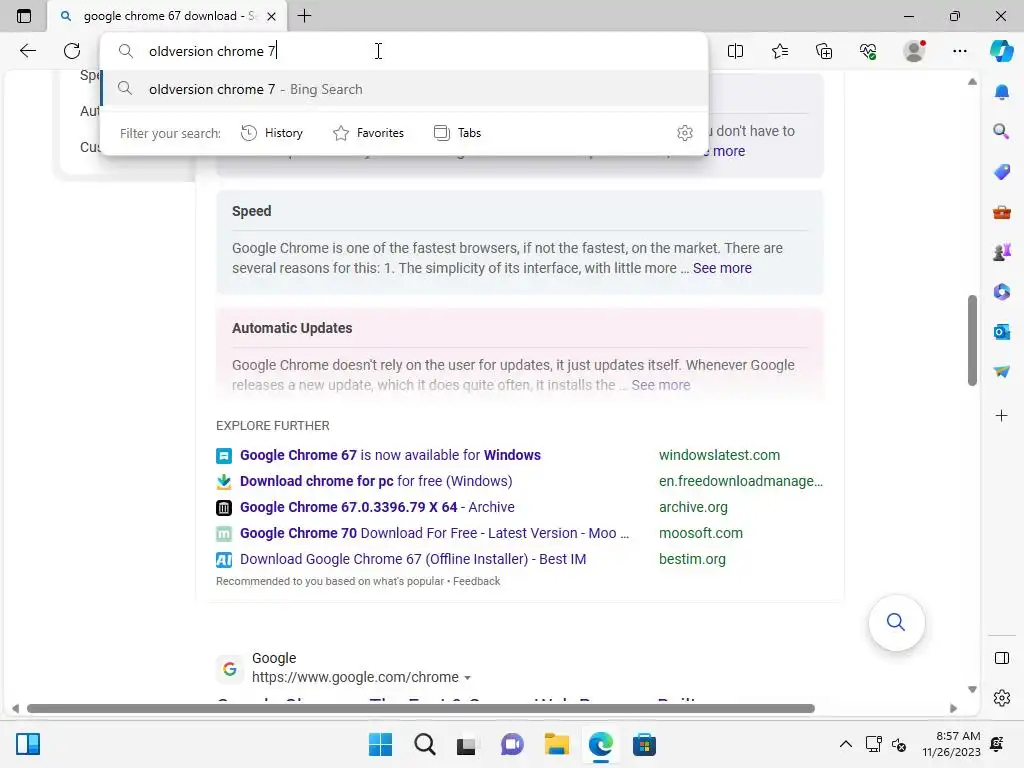The image size is (1024, 768).
Task: Filter search by History
Action: coord(272,133)
